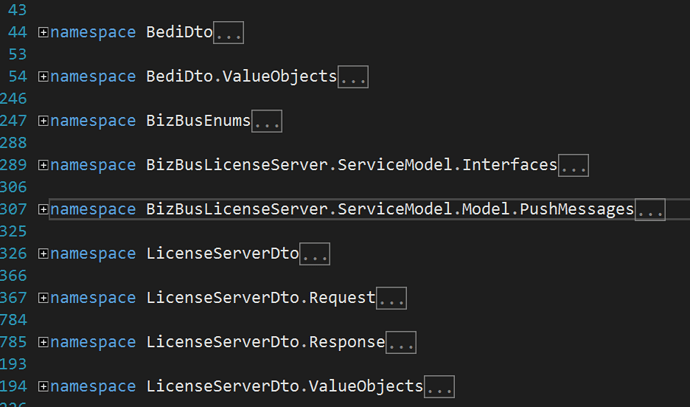
Task: Expand LicenseServerDto.ValueObjects namespace
Action: [x=43, y=386]
